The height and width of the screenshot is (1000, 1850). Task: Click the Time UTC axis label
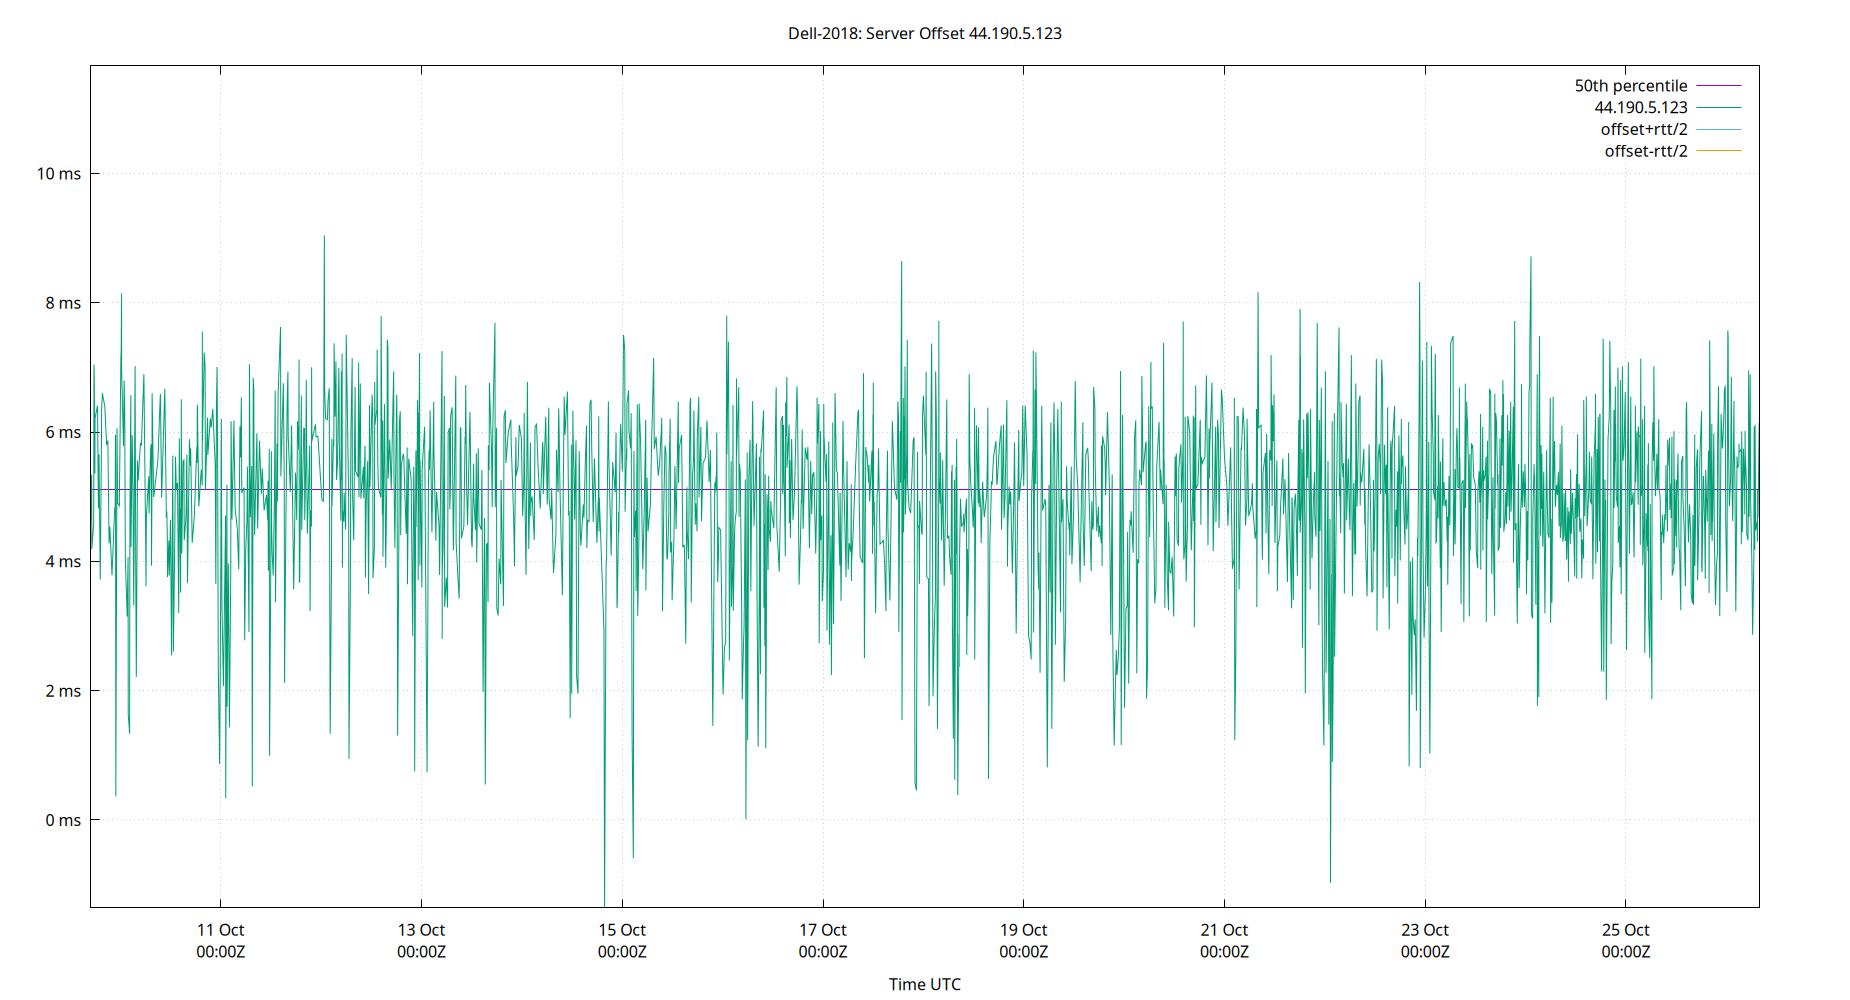[x=925, y=984]
